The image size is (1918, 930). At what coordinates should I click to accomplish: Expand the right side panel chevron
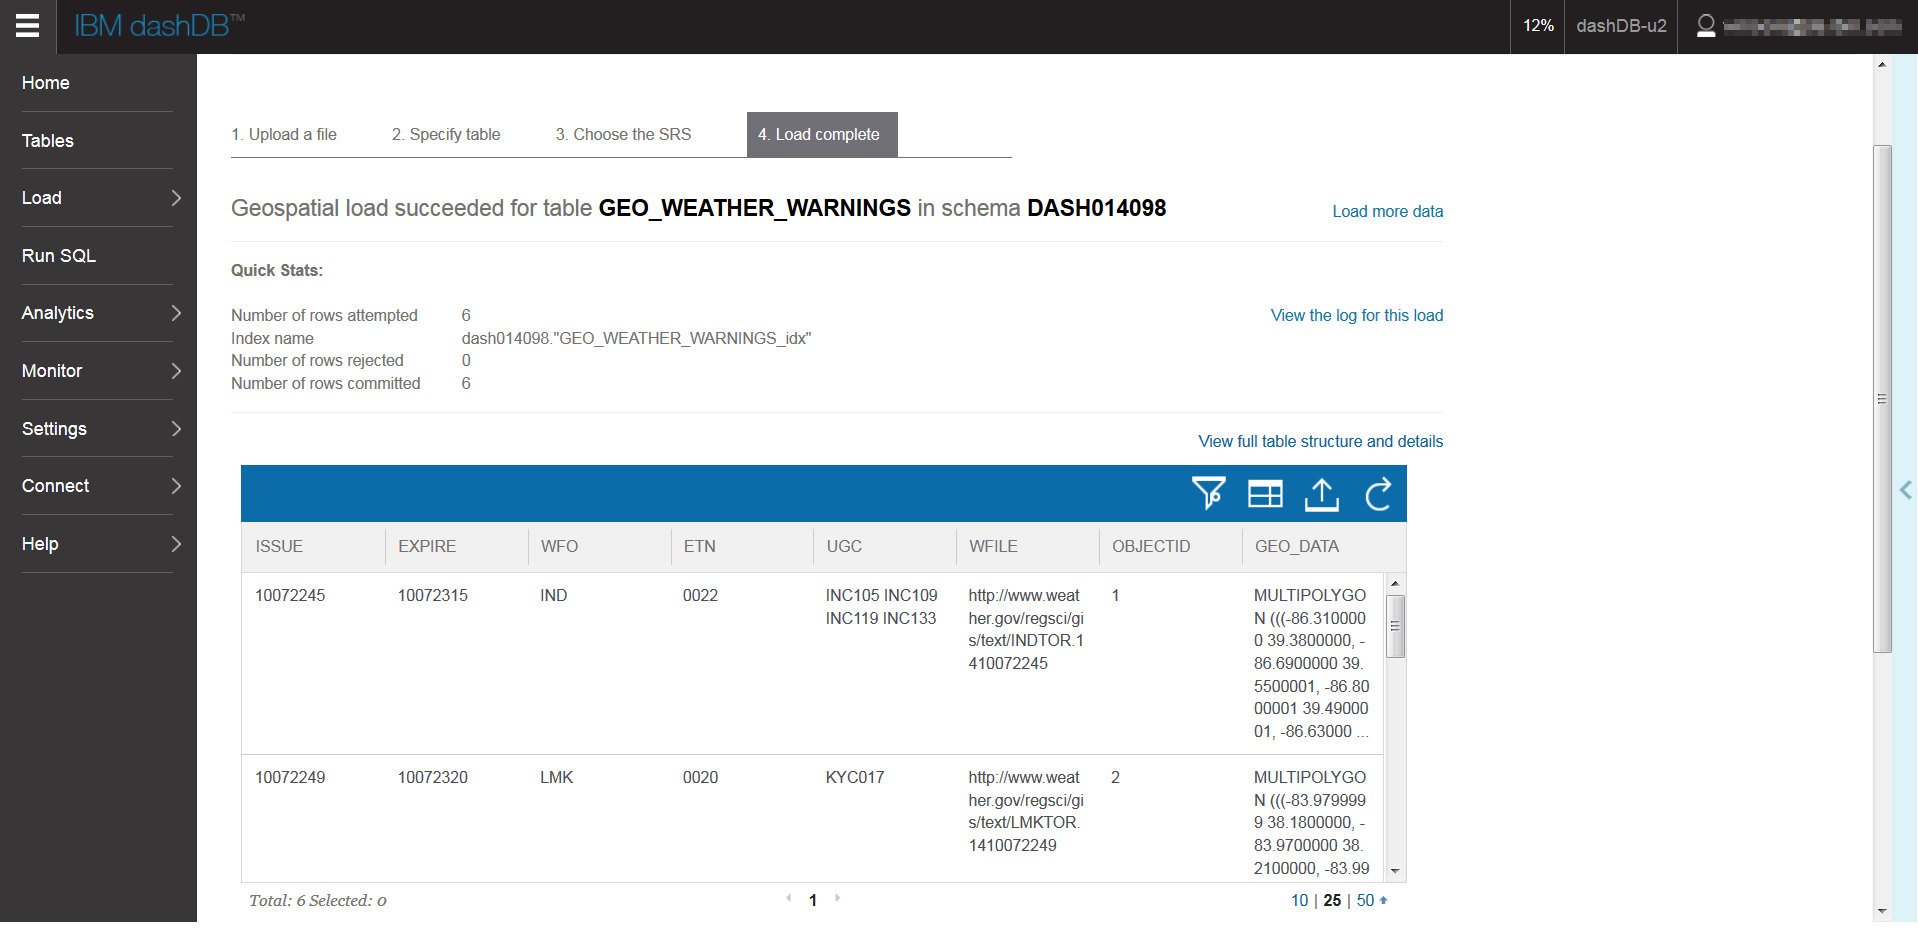(x=1906, y=490)
